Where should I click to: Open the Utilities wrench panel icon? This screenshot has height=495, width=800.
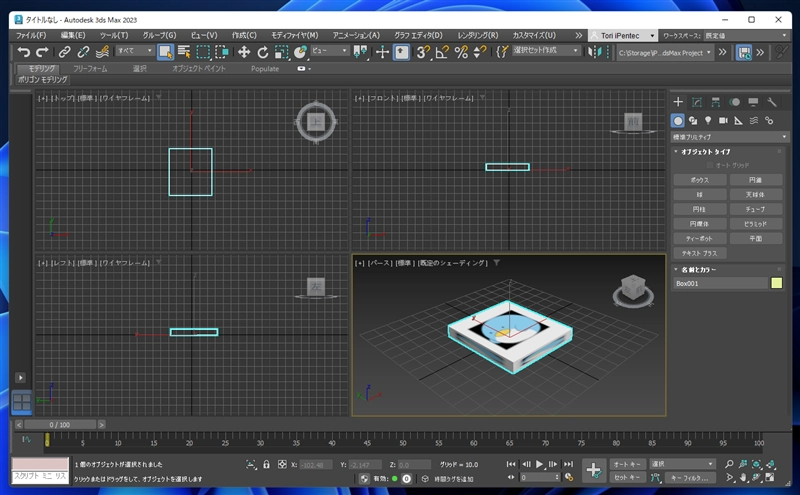point(772,102)
